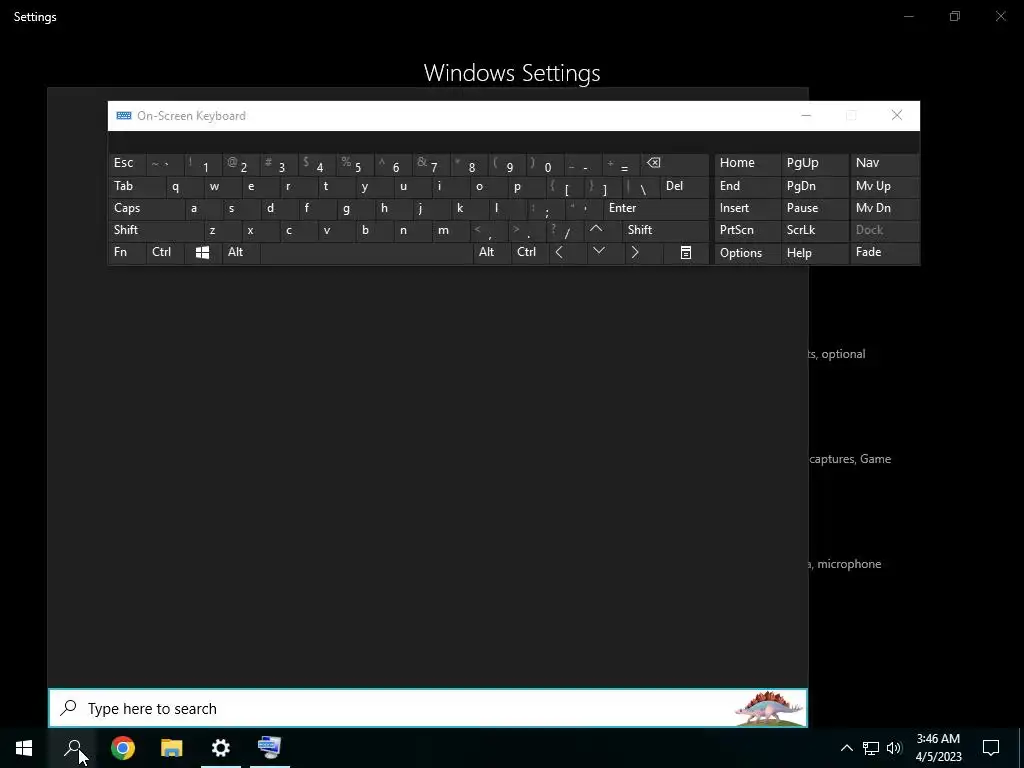
Task: Click the left arrow key on keyboard
Action: [559, 252]
